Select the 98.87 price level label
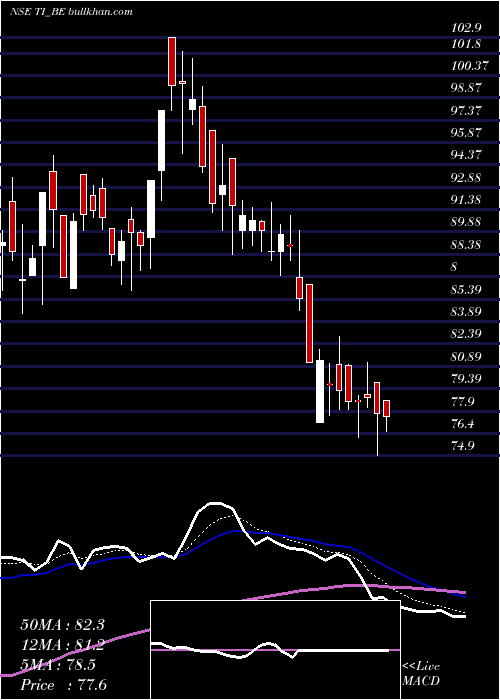Screen dimensions: 500x700 [x=467, y=88]
